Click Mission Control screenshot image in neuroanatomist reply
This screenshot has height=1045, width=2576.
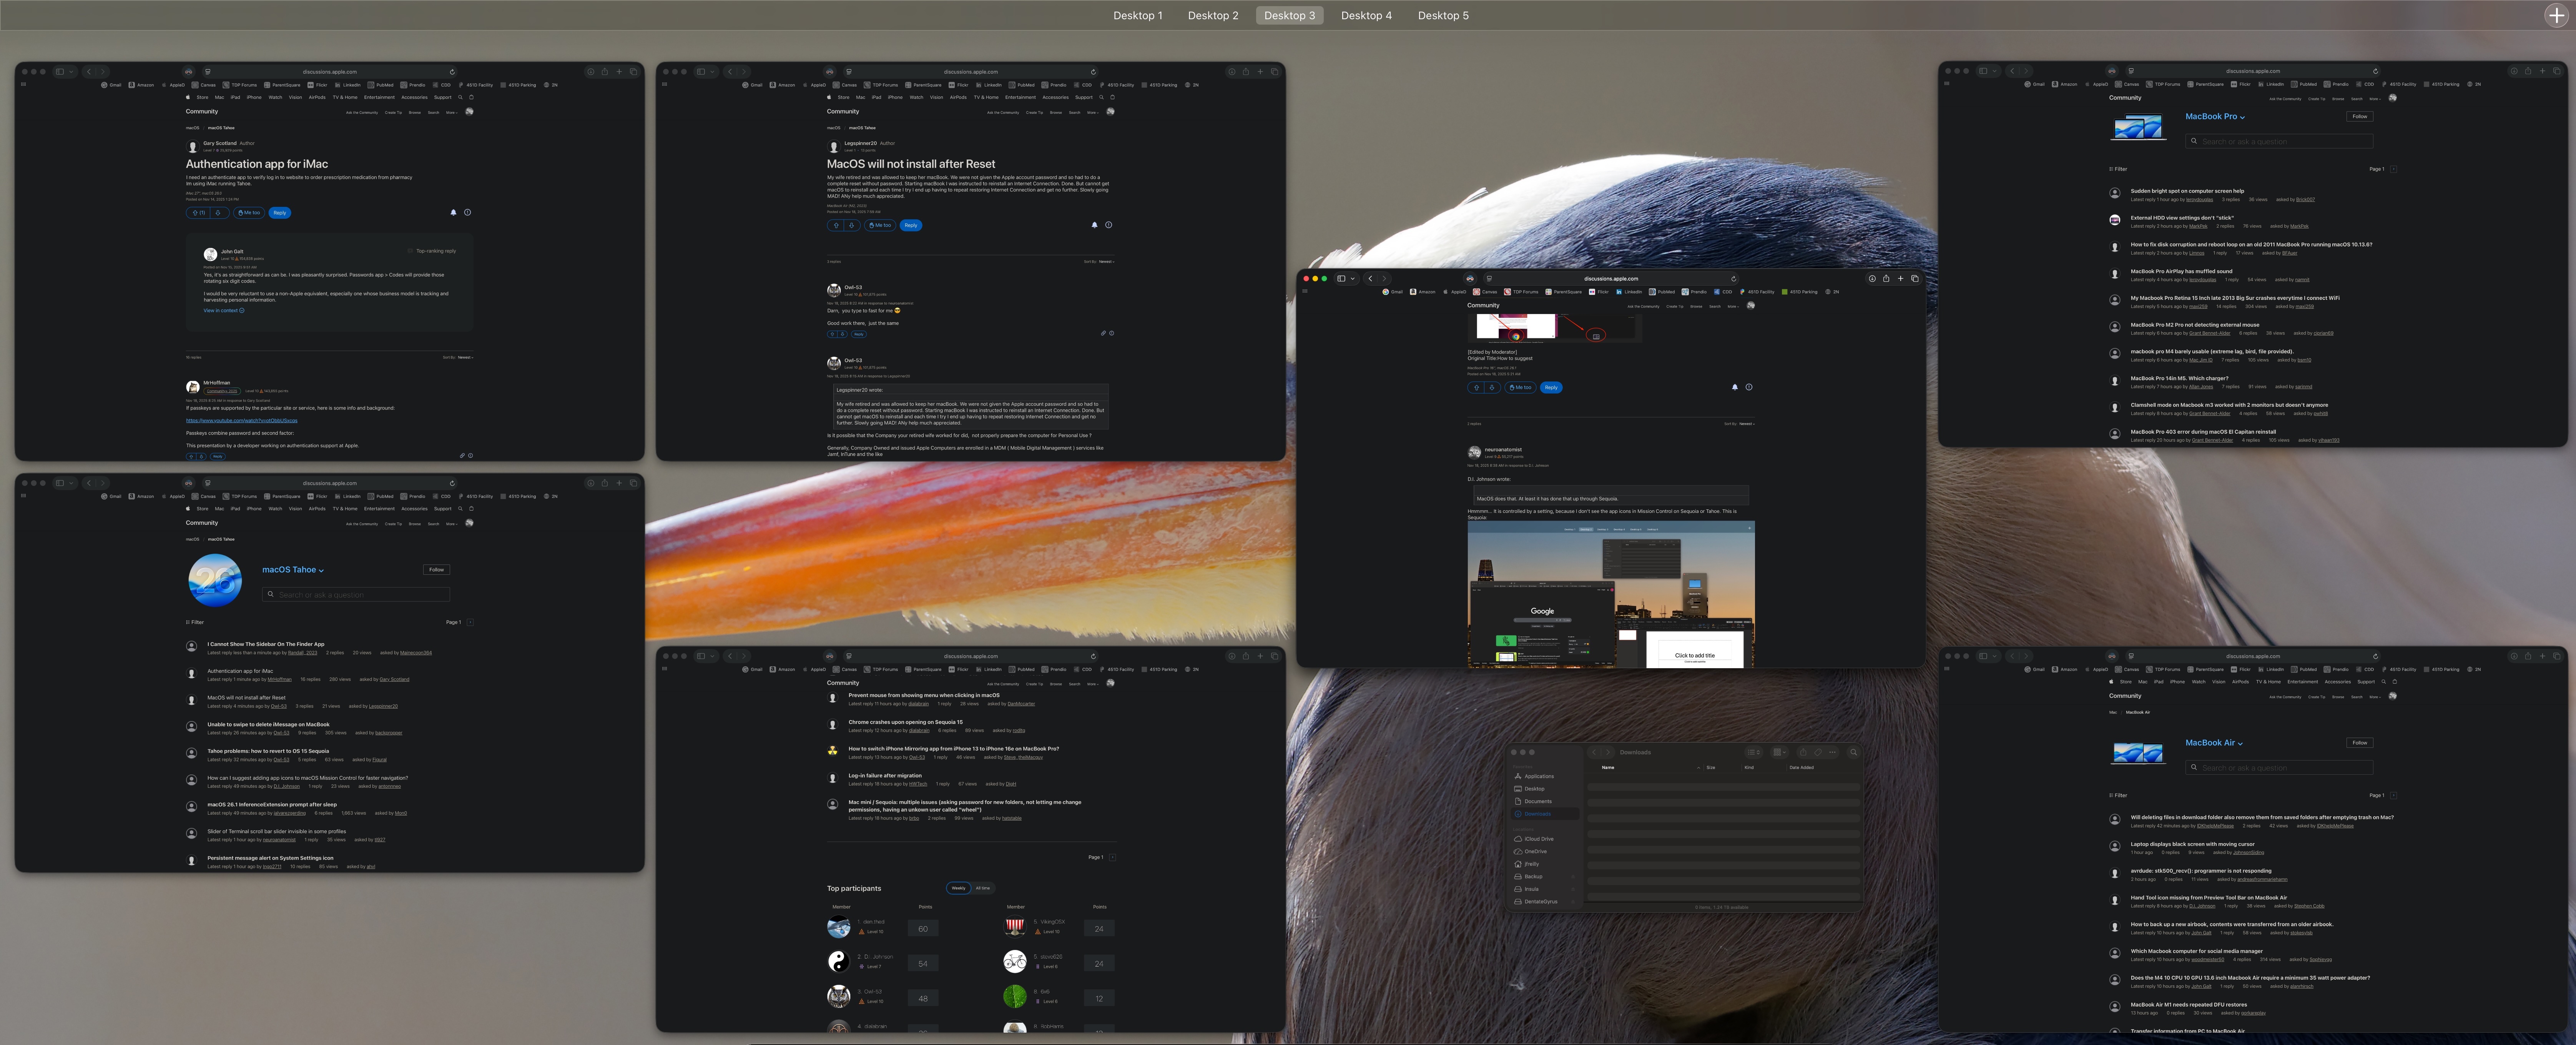tap(1610, 594)
